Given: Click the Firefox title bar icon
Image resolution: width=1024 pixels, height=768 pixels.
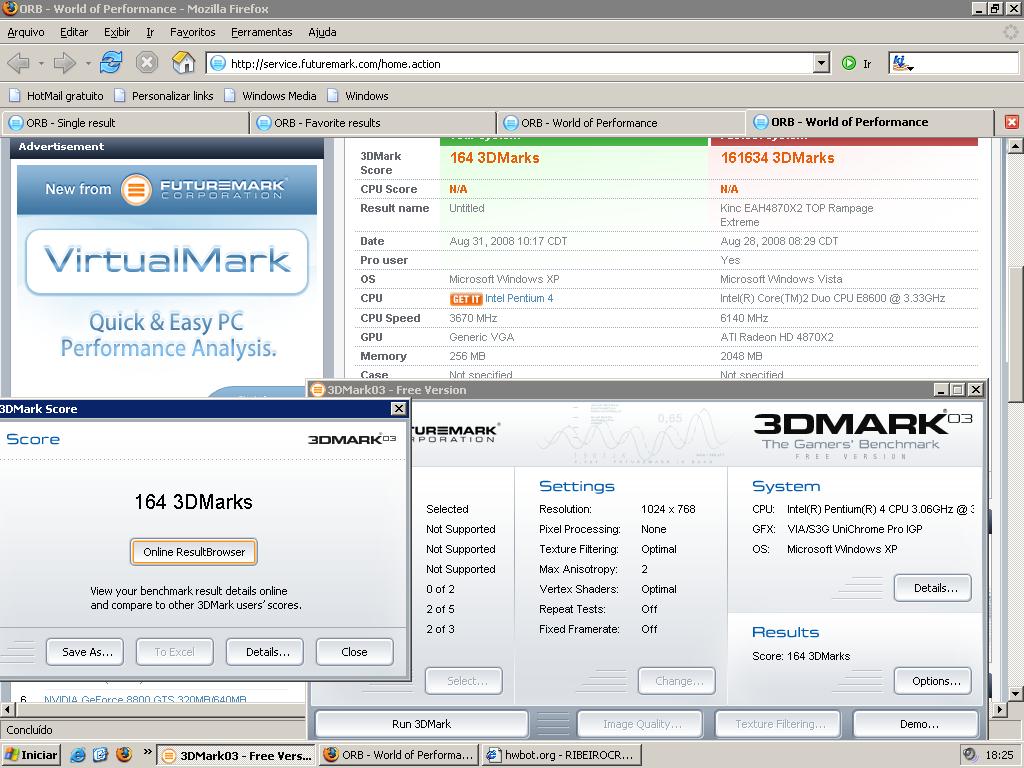Looking at the screenshot, I should (10, 8).
